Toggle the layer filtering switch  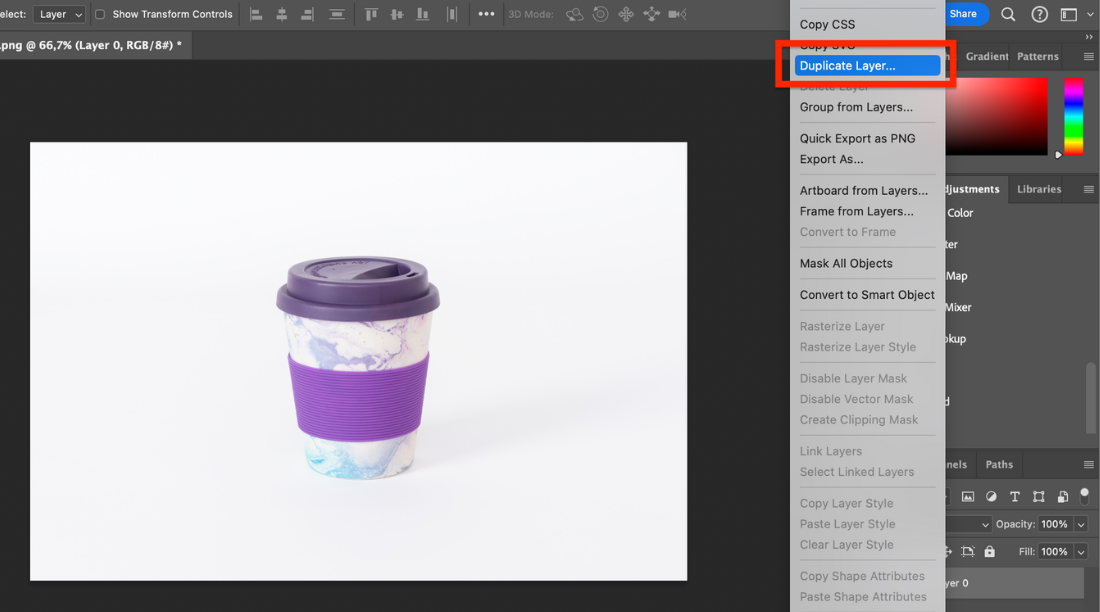coord(1085,496)
